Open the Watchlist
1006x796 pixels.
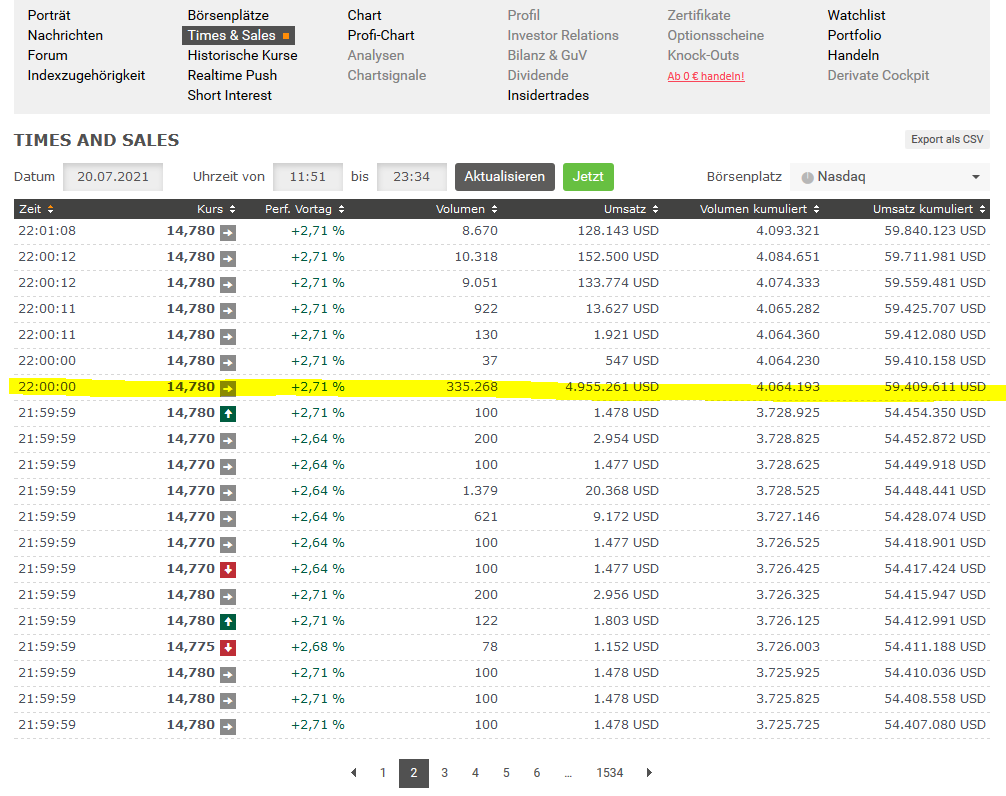click(856, 15)
